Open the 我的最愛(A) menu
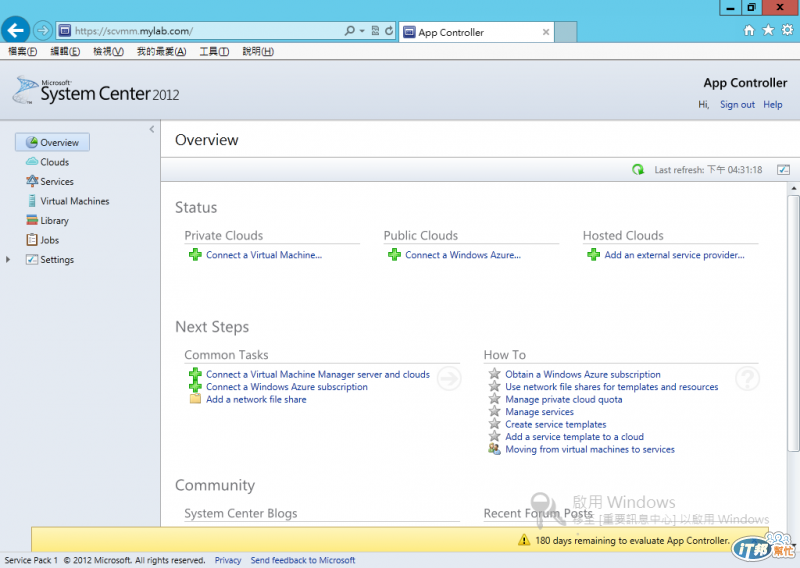Screen dimensions: 800x568 (161, 51)
